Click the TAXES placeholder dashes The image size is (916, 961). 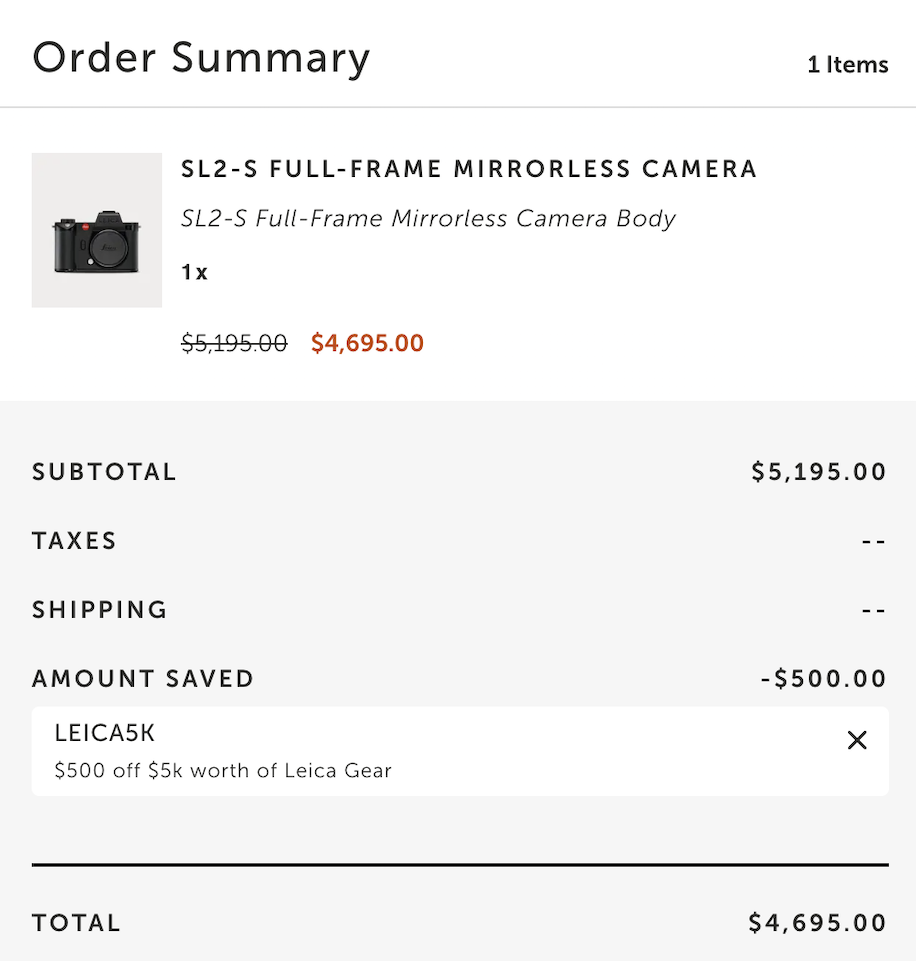pos(874,540)
